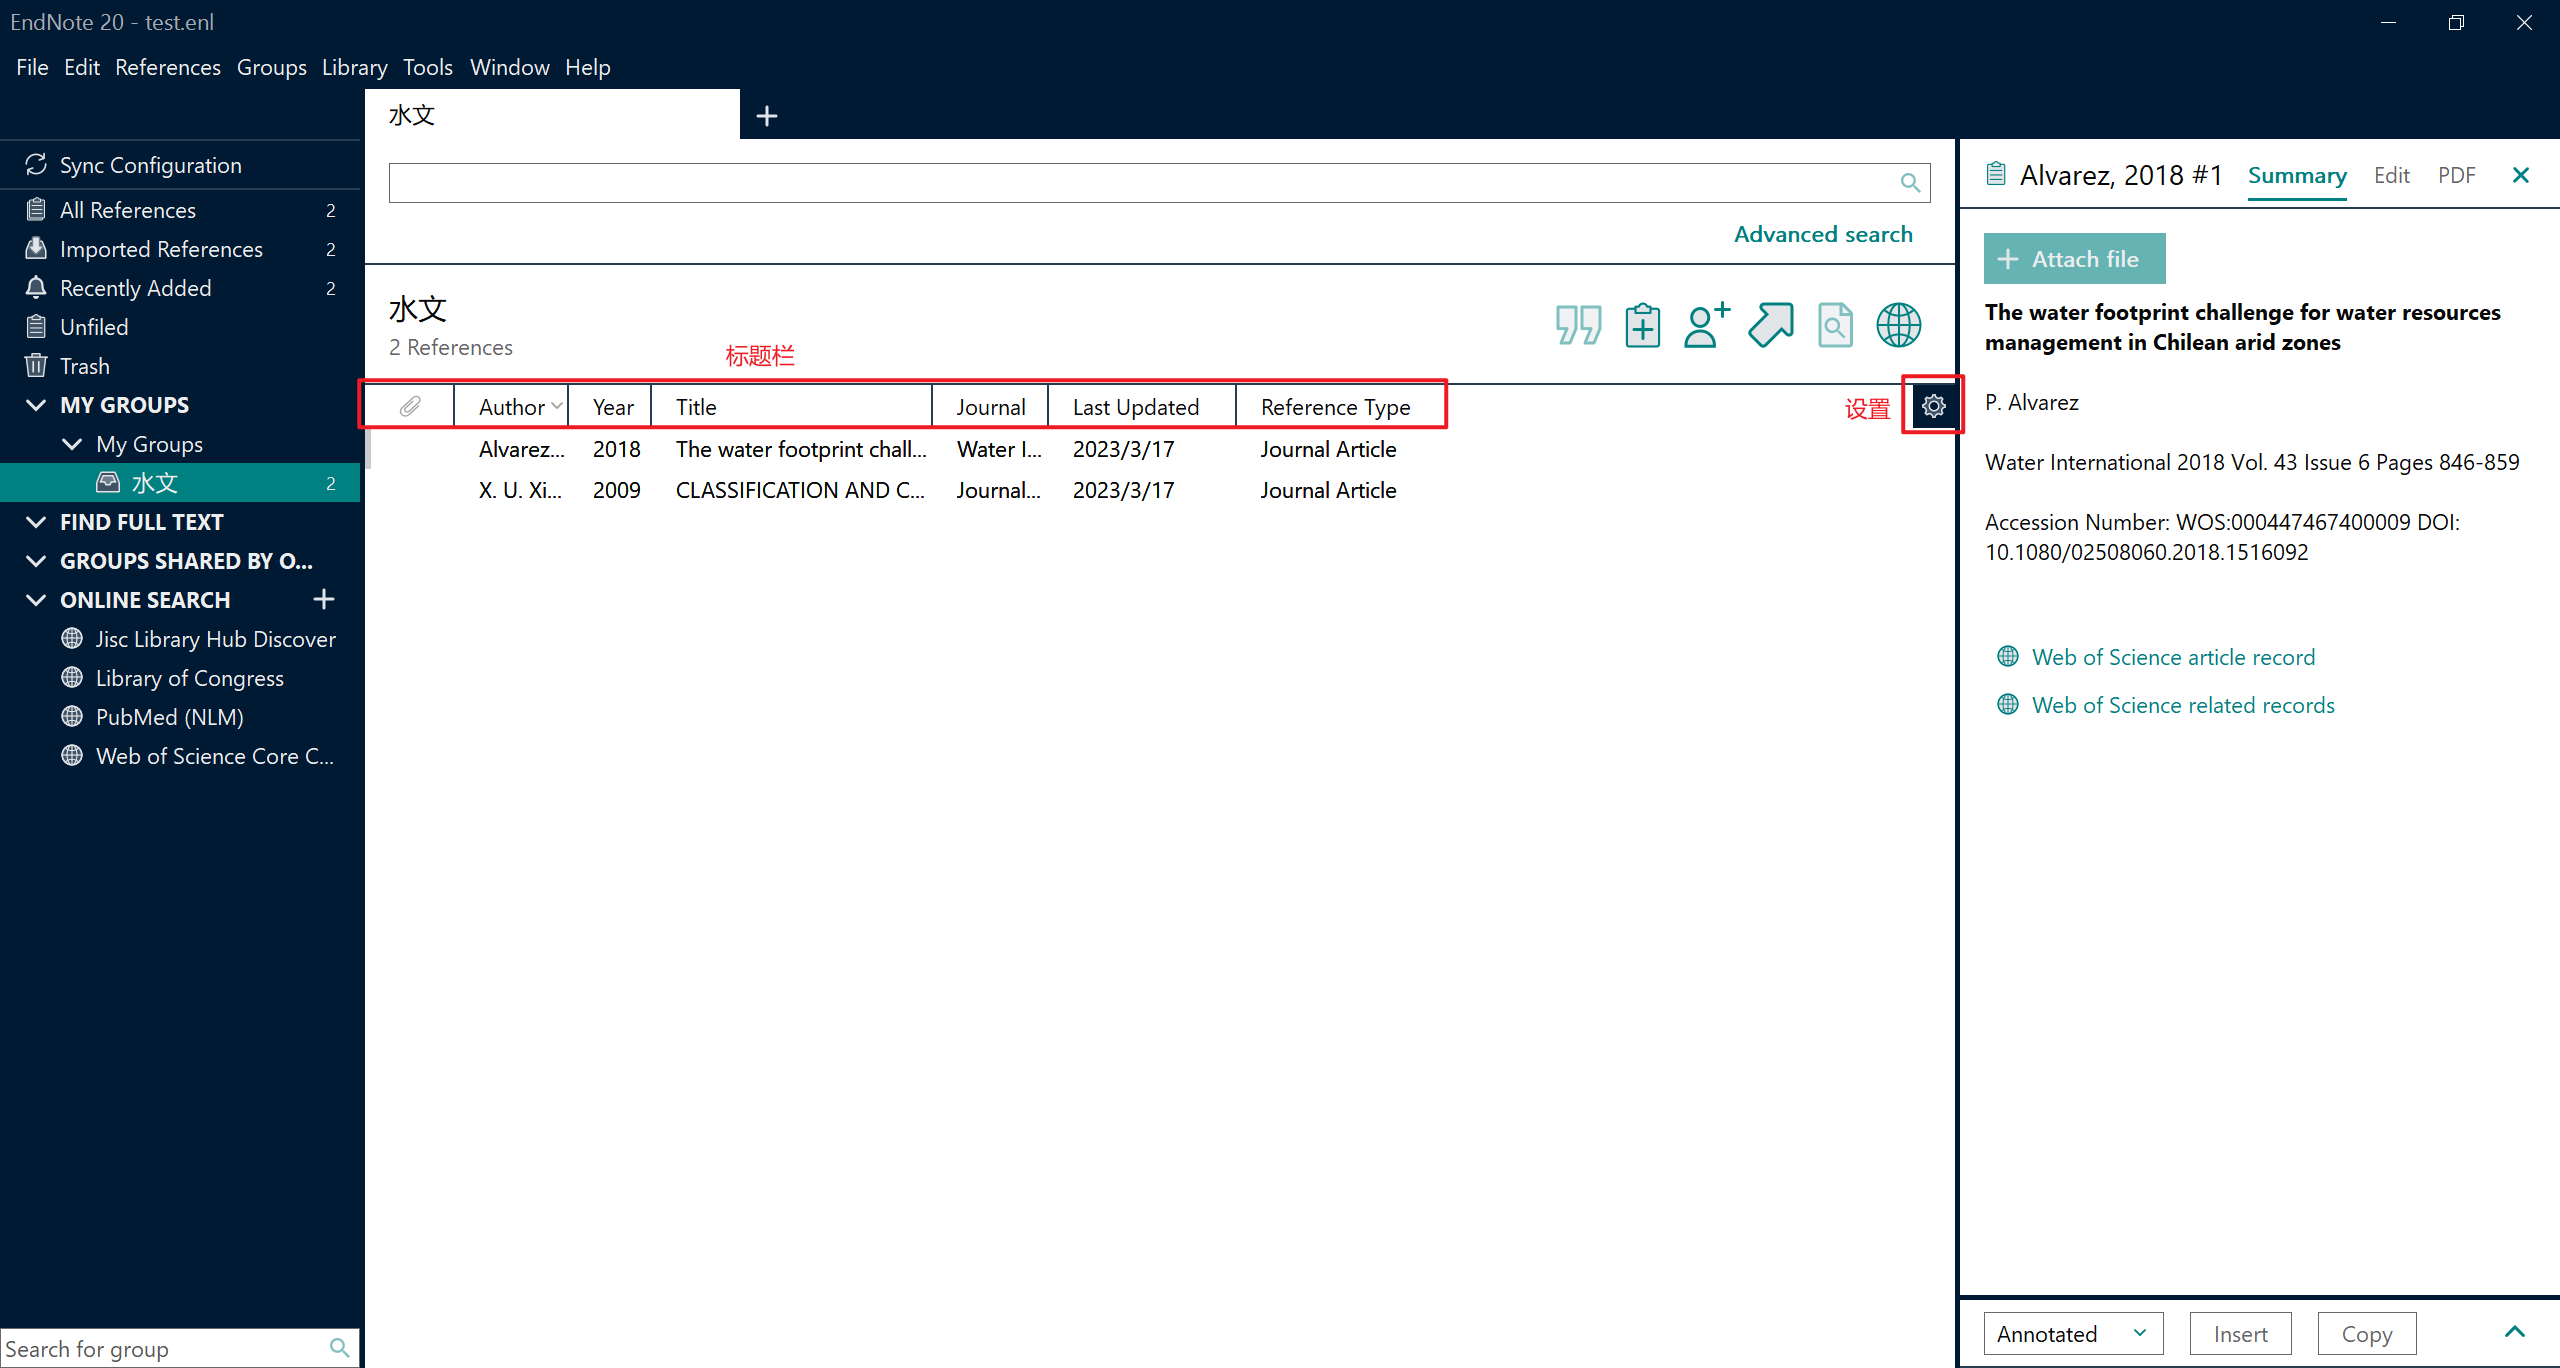Click the online search globe toolbar icon
This screenshot has width=2560, height=1368.
(1898, 325)
